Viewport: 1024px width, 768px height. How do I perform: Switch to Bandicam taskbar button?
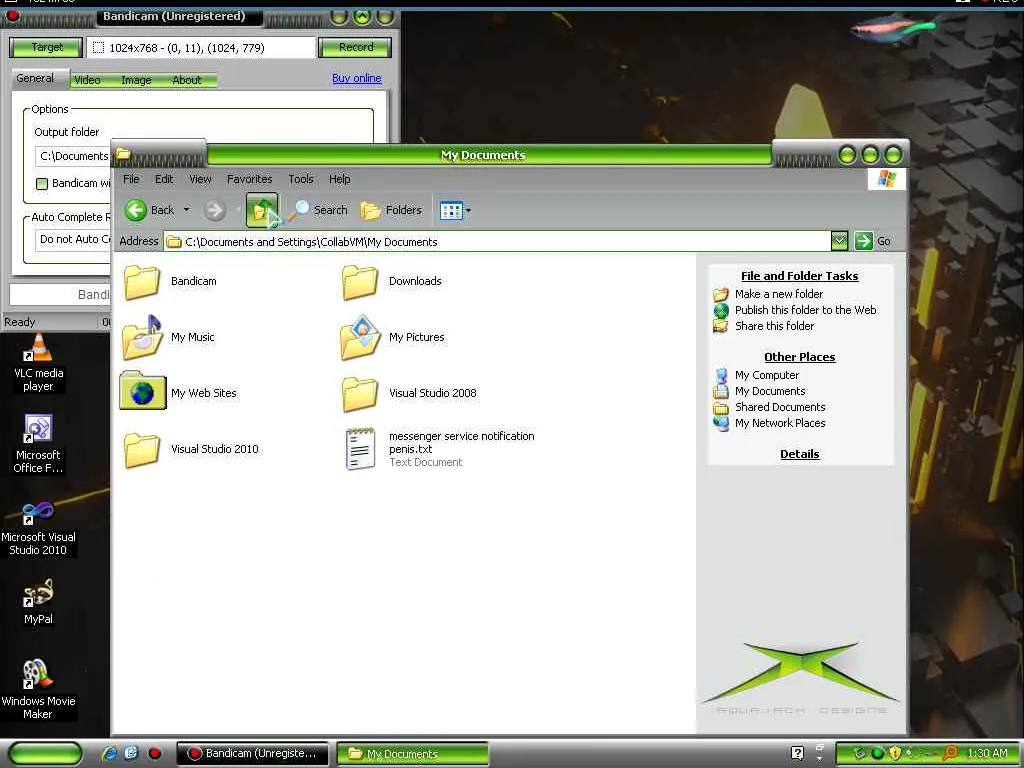[x=251, y=754]
